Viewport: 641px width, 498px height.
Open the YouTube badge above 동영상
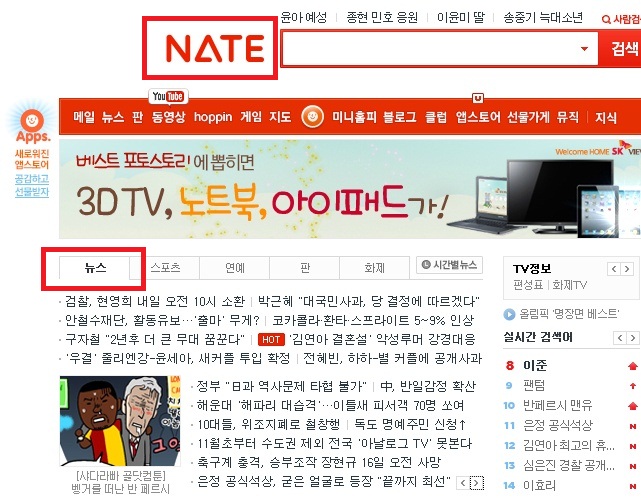(x=168, y=97)
